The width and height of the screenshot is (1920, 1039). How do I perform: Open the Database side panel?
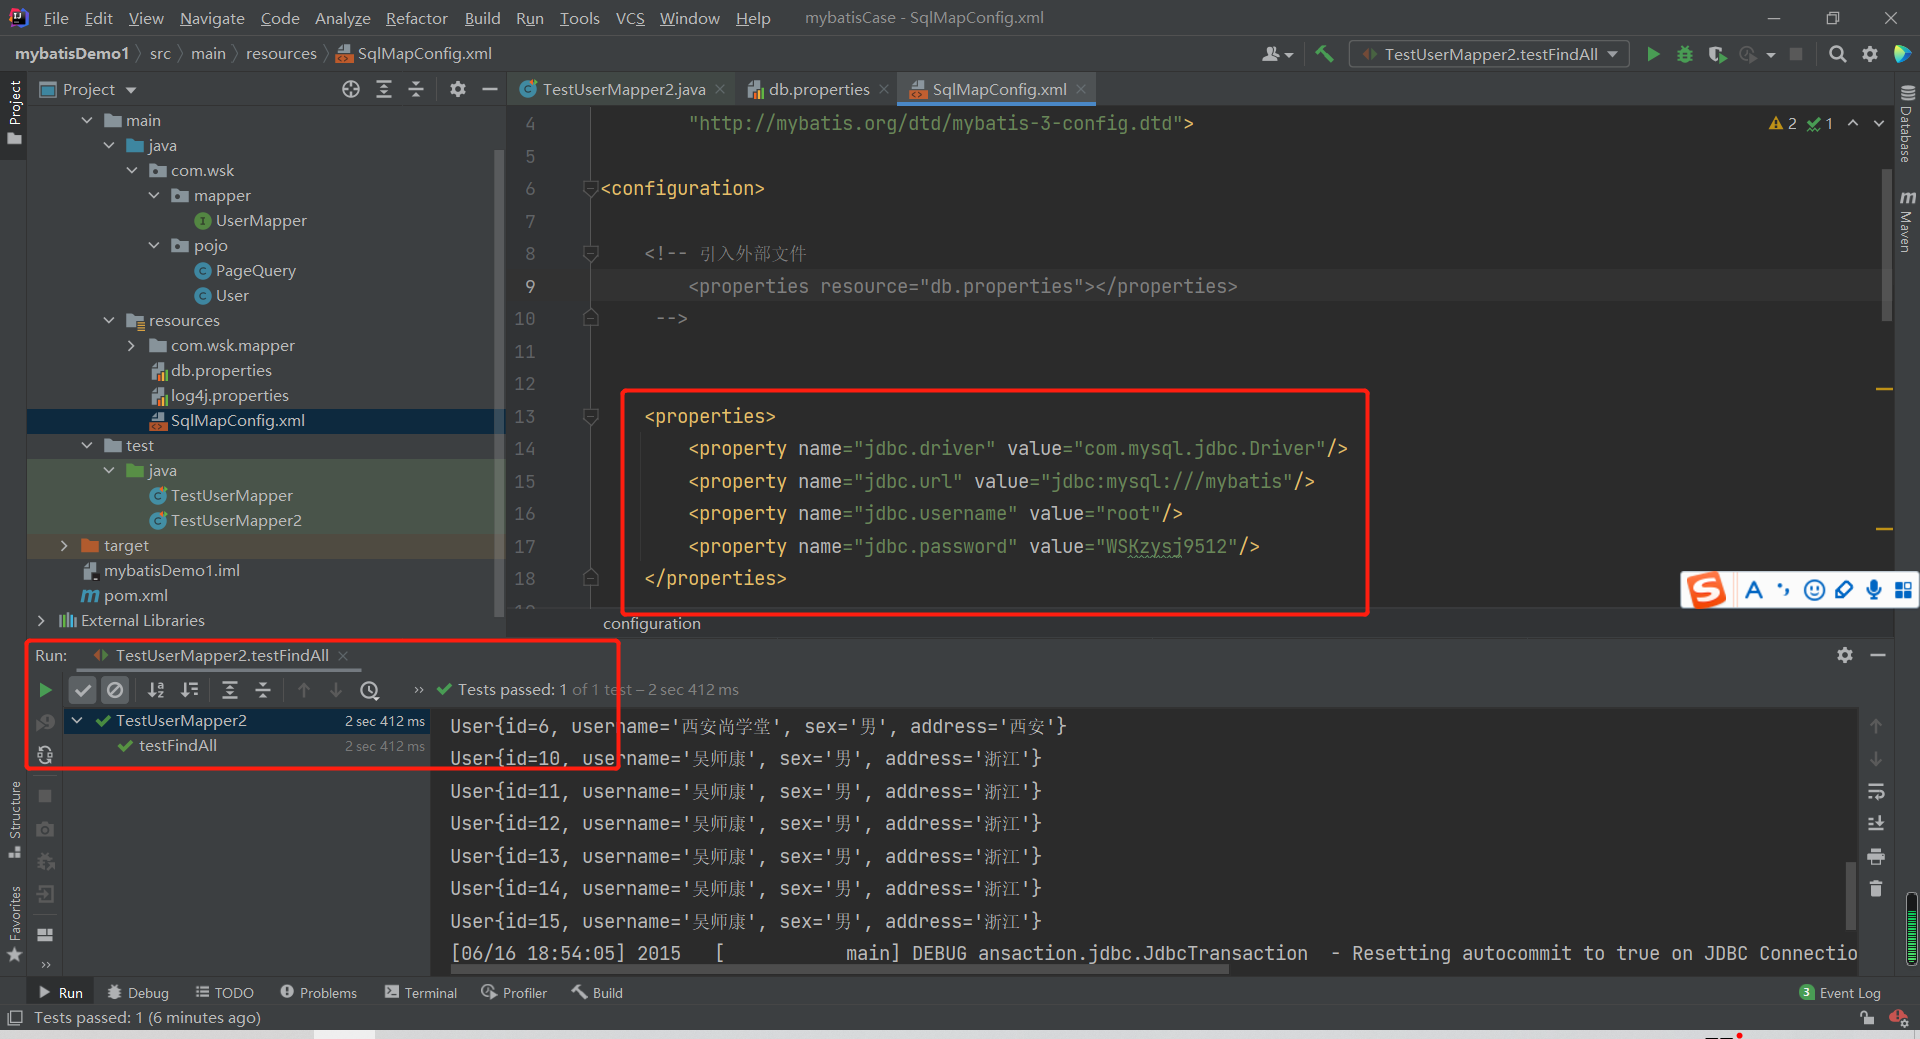point(1906,123)
